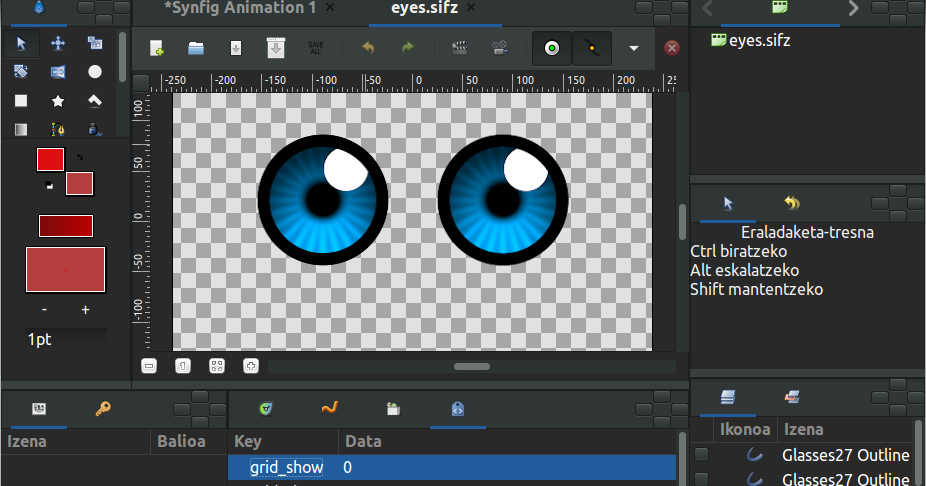This screenshot has width=926, height=486.
Task: Create a new document from toolbar
Action: pyautogui.click(x=156, y=48)
